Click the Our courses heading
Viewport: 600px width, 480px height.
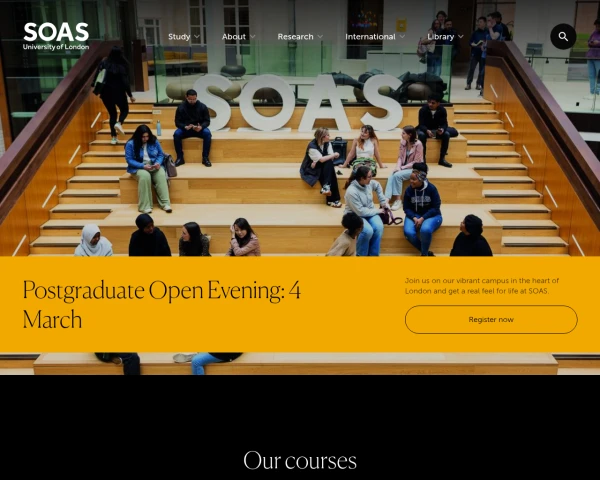pyautogui.click(x=300, y=460)
